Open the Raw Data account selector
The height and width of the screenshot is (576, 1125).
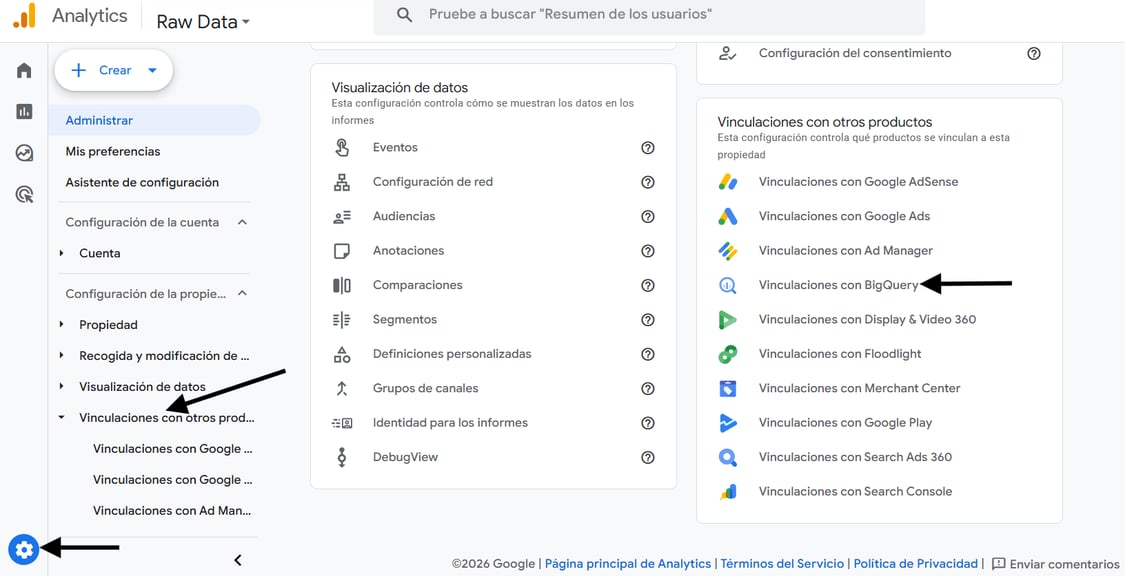tap(200, 20)
